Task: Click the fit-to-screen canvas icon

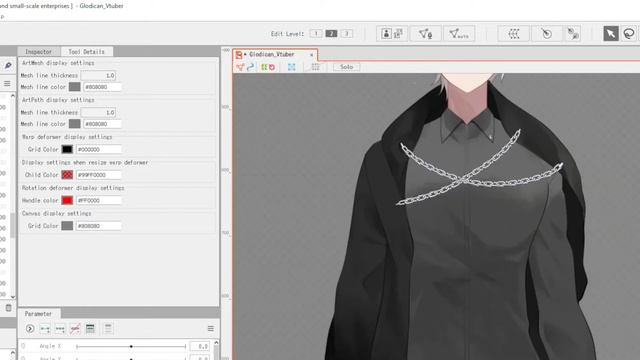Action: point(291,67)
